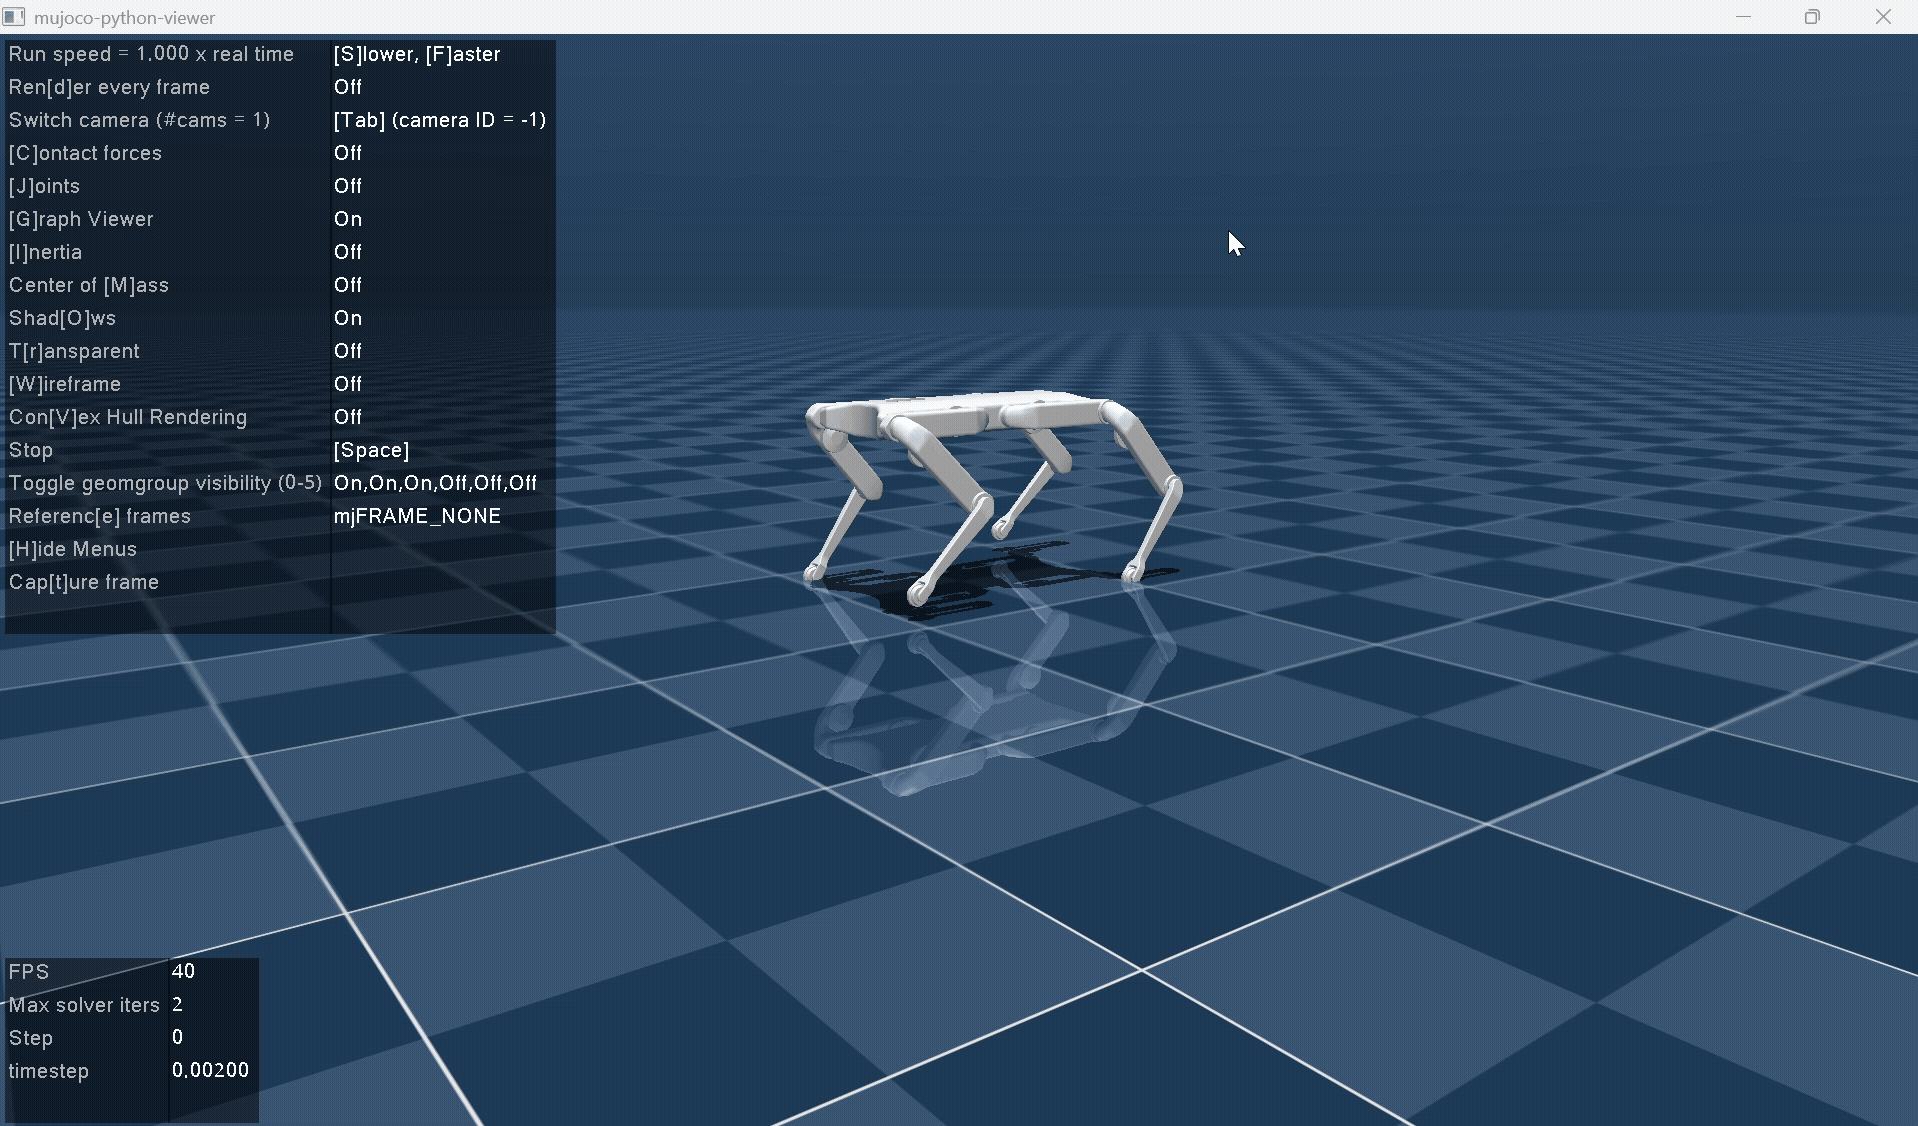Click the 'mjFRAME_NONE' value
The width and height of the screenshot is (1918, 1126).
click(417, 516)
